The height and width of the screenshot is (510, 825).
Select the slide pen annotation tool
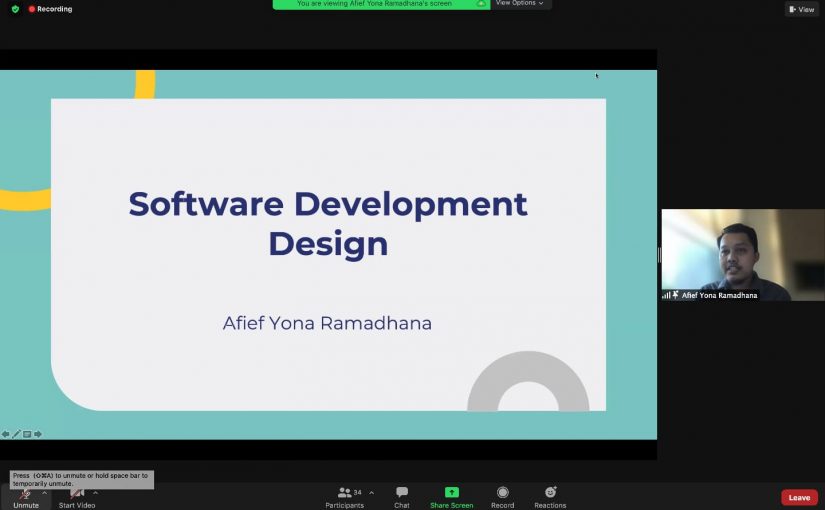coord(16,434)
